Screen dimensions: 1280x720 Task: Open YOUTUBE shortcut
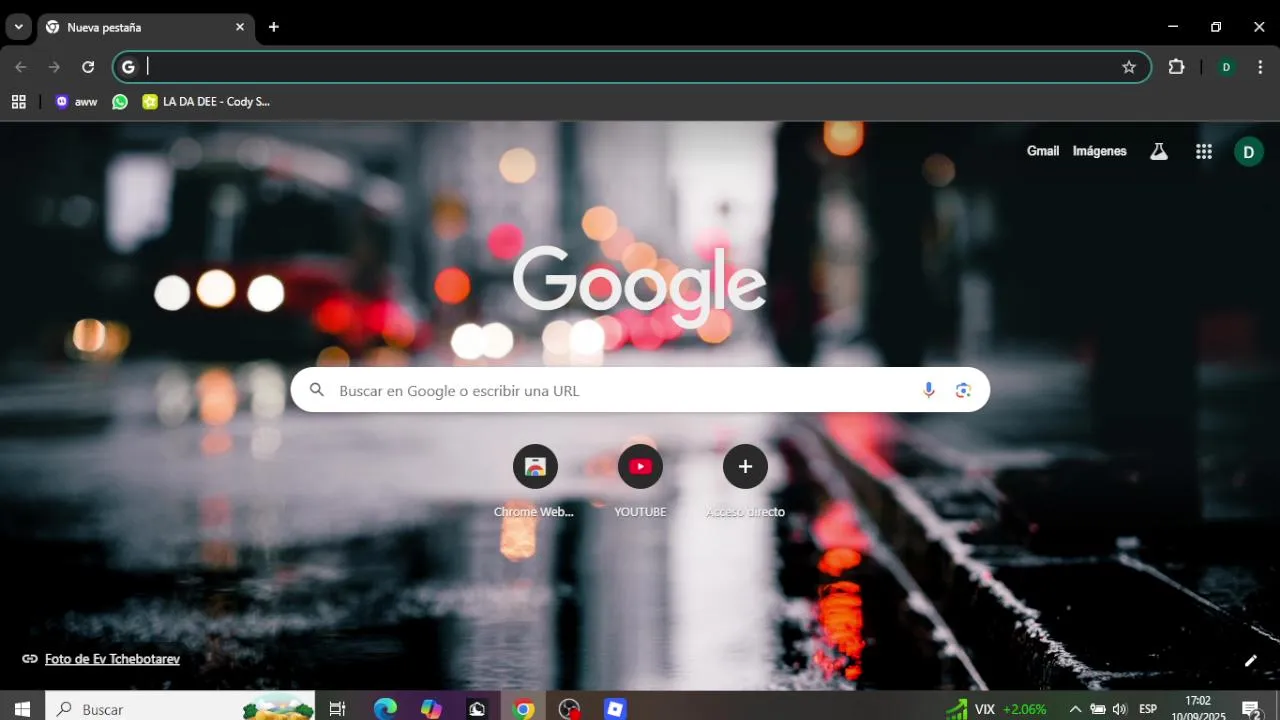pos(640,482)
